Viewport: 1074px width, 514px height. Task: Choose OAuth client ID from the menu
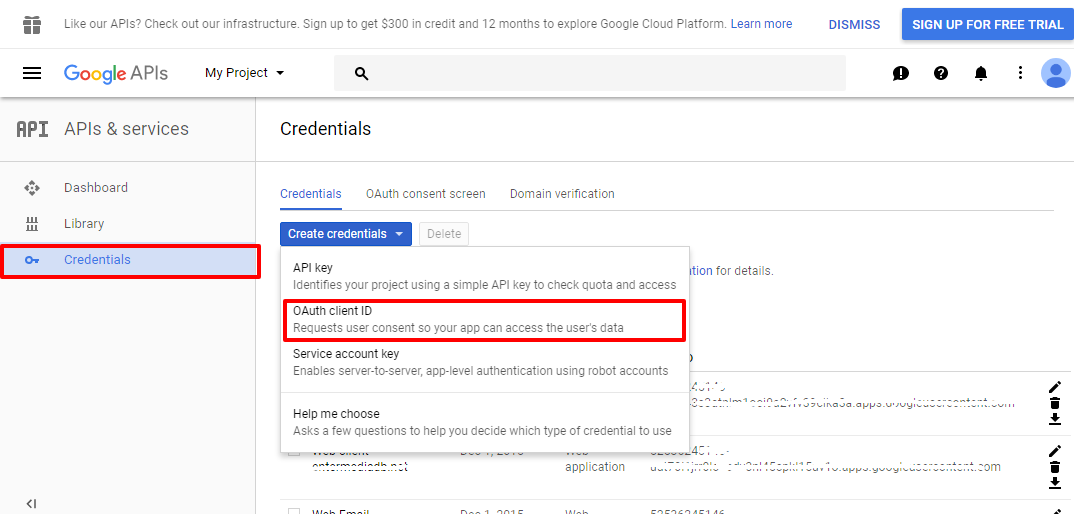tap(485, 319)
